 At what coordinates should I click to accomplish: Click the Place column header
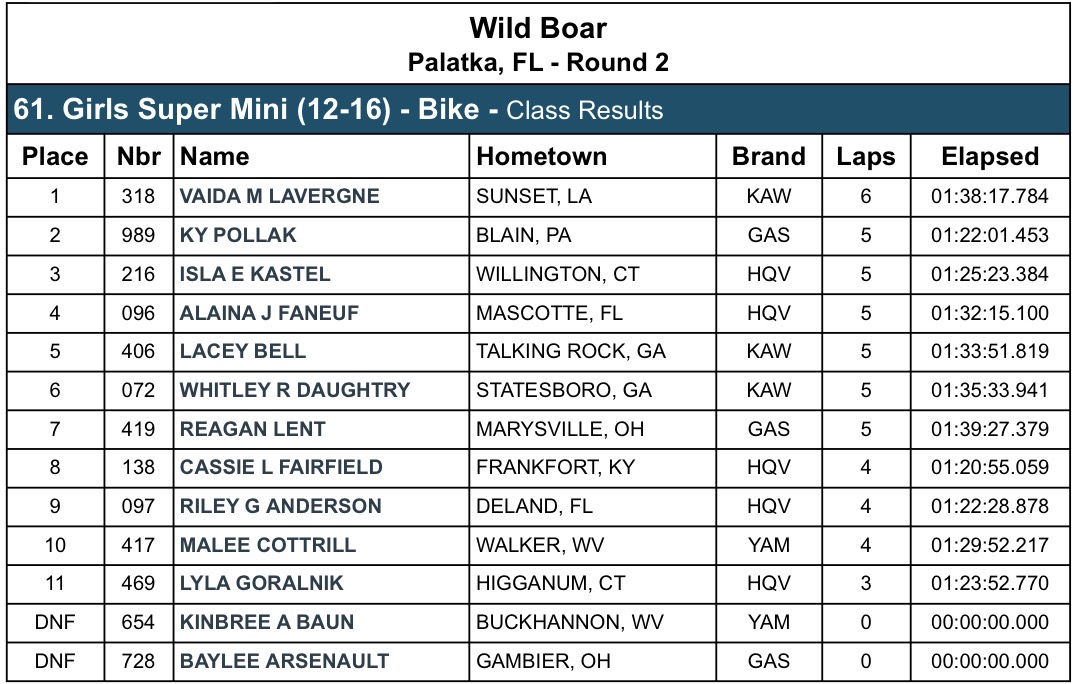[x=55, y=157]
